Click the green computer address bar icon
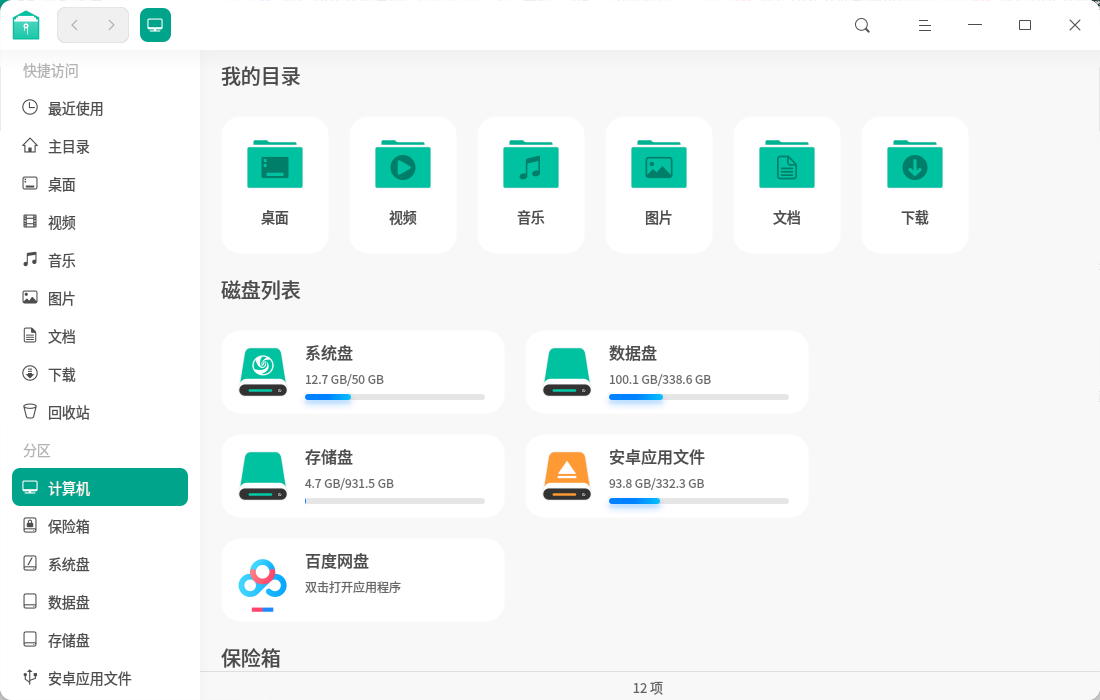1100x700 pixels. [155, 25]
